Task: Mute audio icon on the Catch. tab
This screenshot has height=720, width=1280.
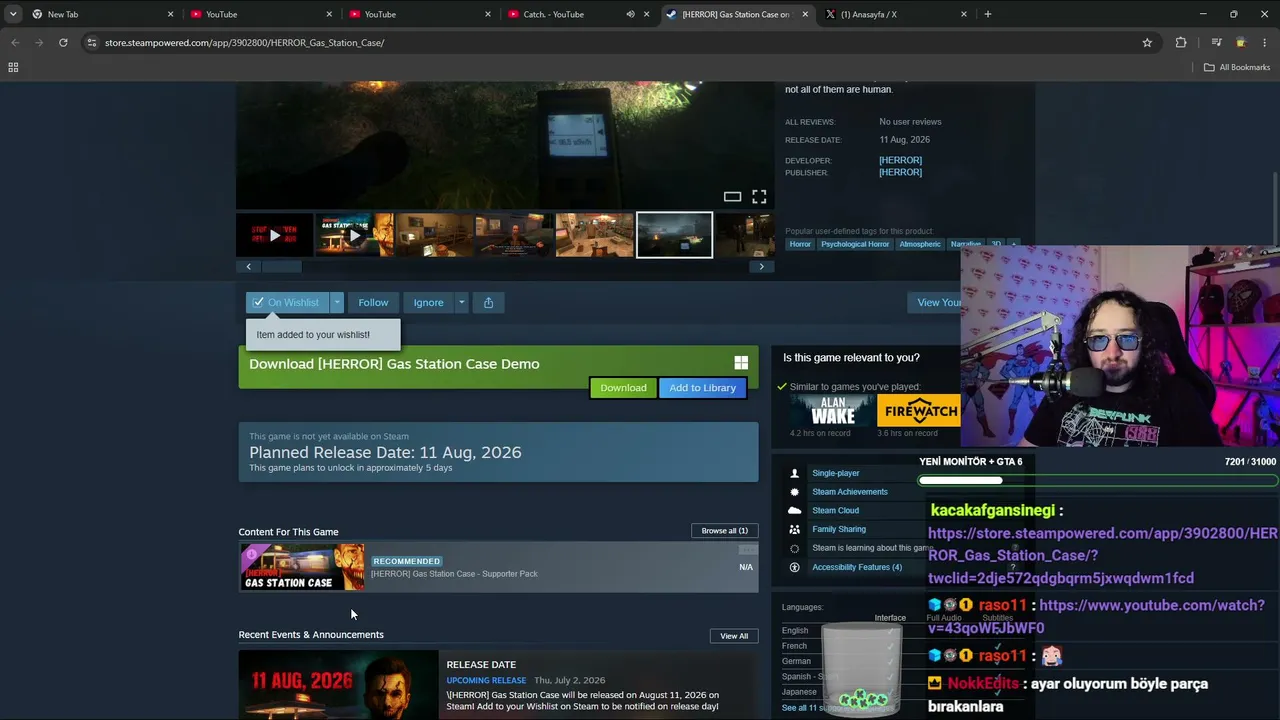Action: tap(630, 14)
